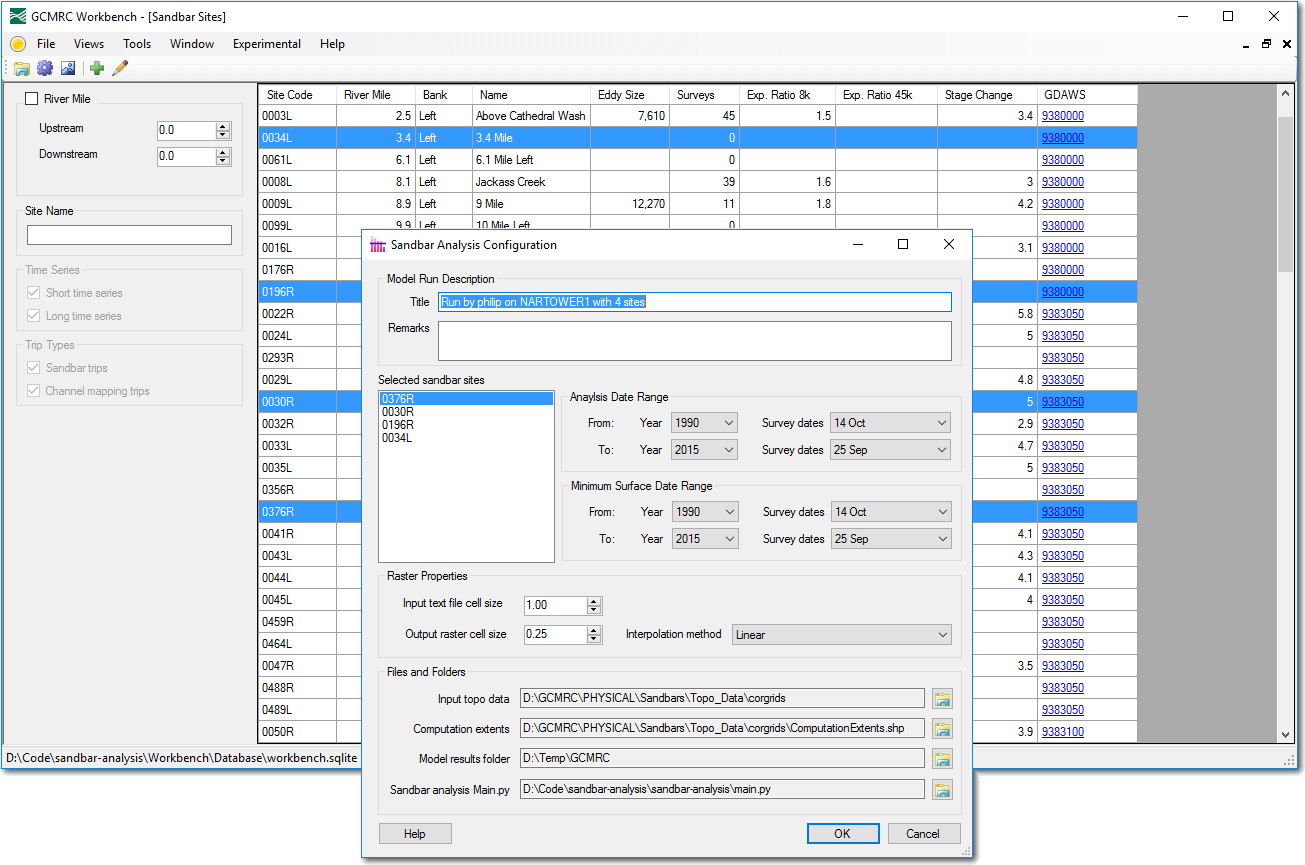This screenshot has height=865, width=1305.
Task: Browse for the Model results folder
Action: 942,759
